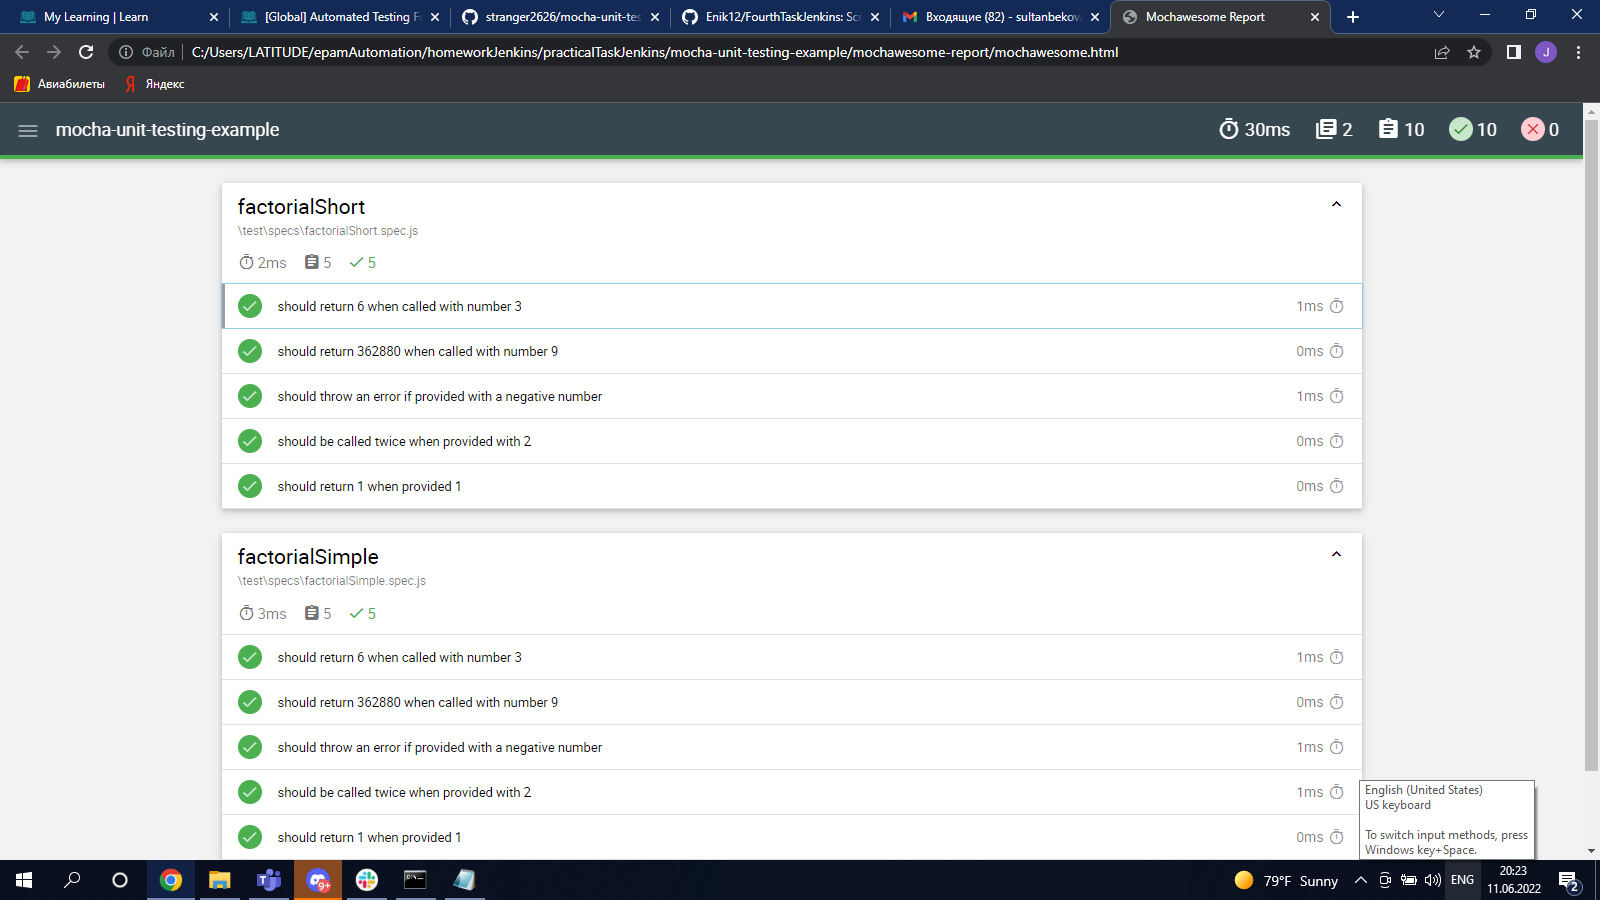Image resolution: width=1600 pixels, height=900 pixels.
Task: Click the failed tests icon showing 0
Action: [1533, 129]
